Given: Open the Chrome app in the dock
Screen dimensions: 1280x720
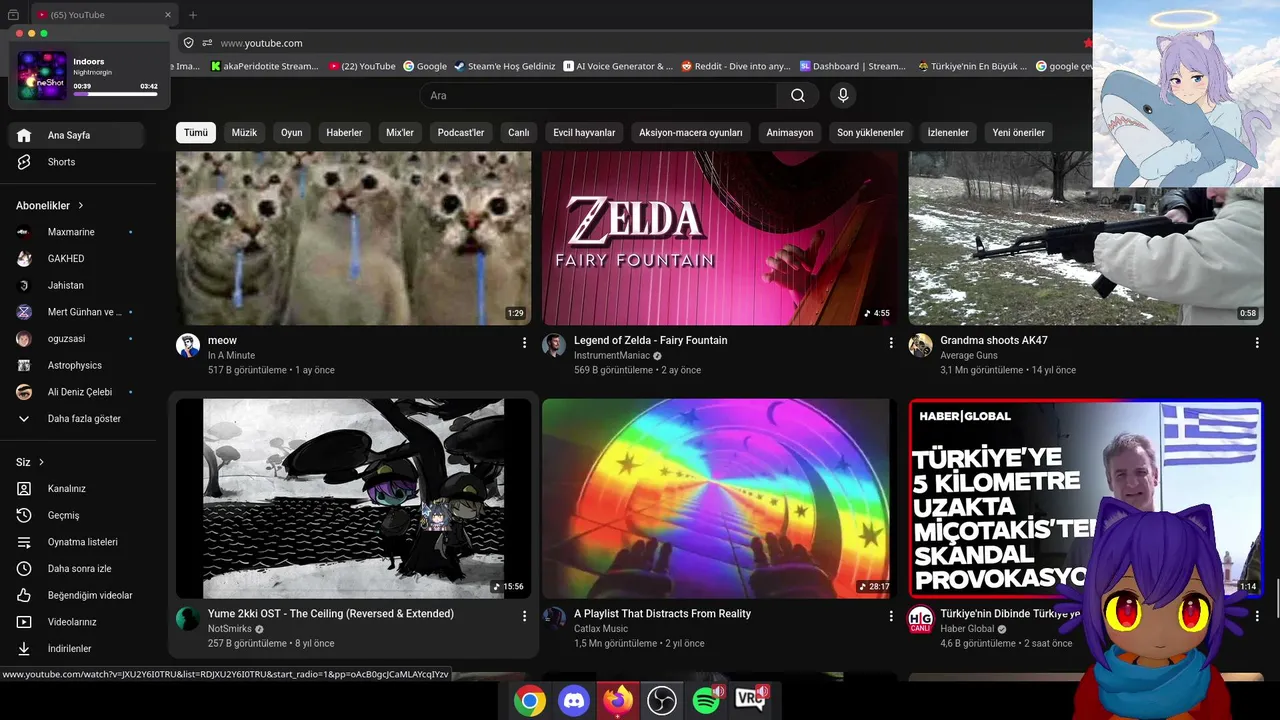Looking at the screenshot, I should (x=530, y=701).
